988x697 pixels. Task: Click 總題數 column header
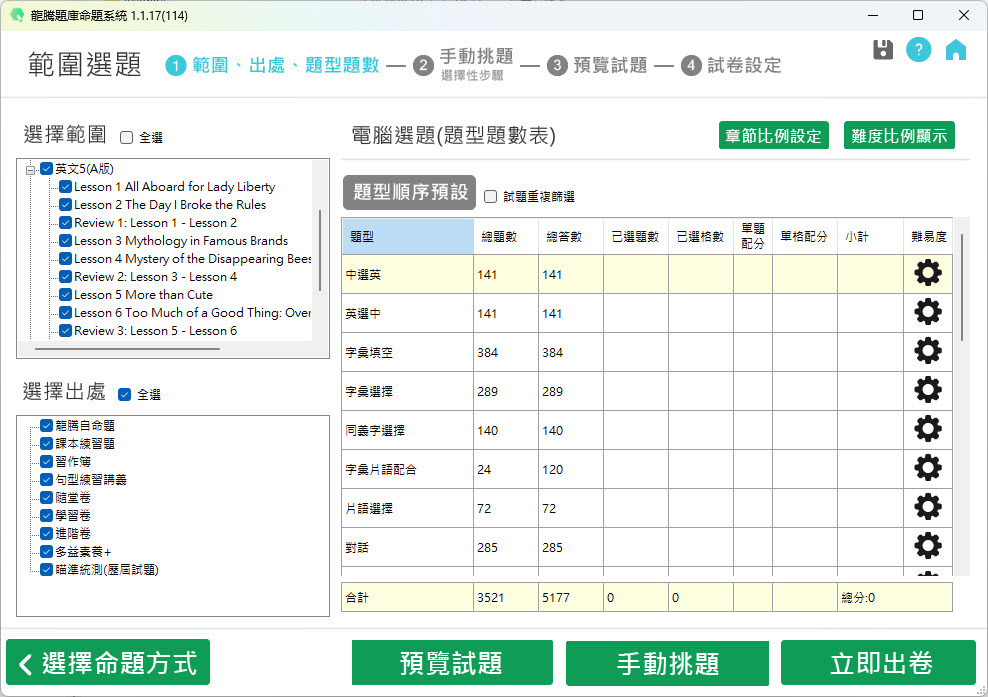[506, 236]
